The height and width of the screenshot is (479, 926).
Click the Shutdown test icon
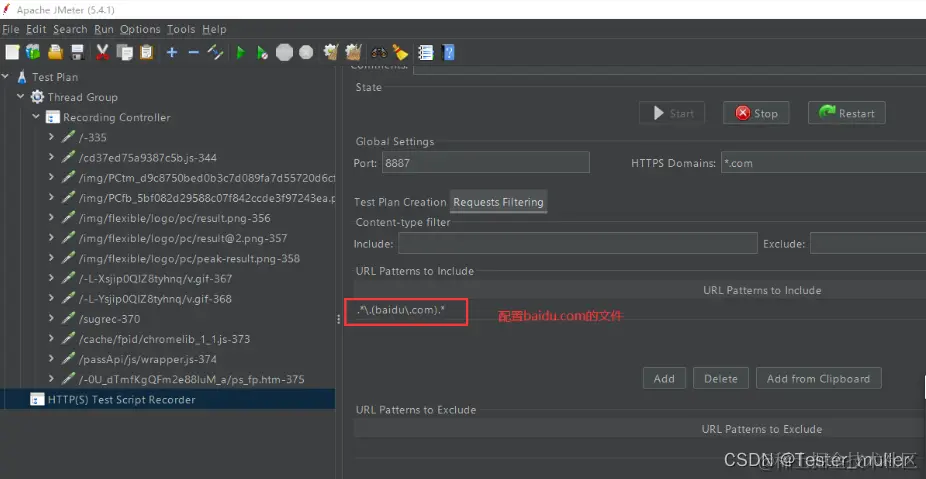coord(306,53)
